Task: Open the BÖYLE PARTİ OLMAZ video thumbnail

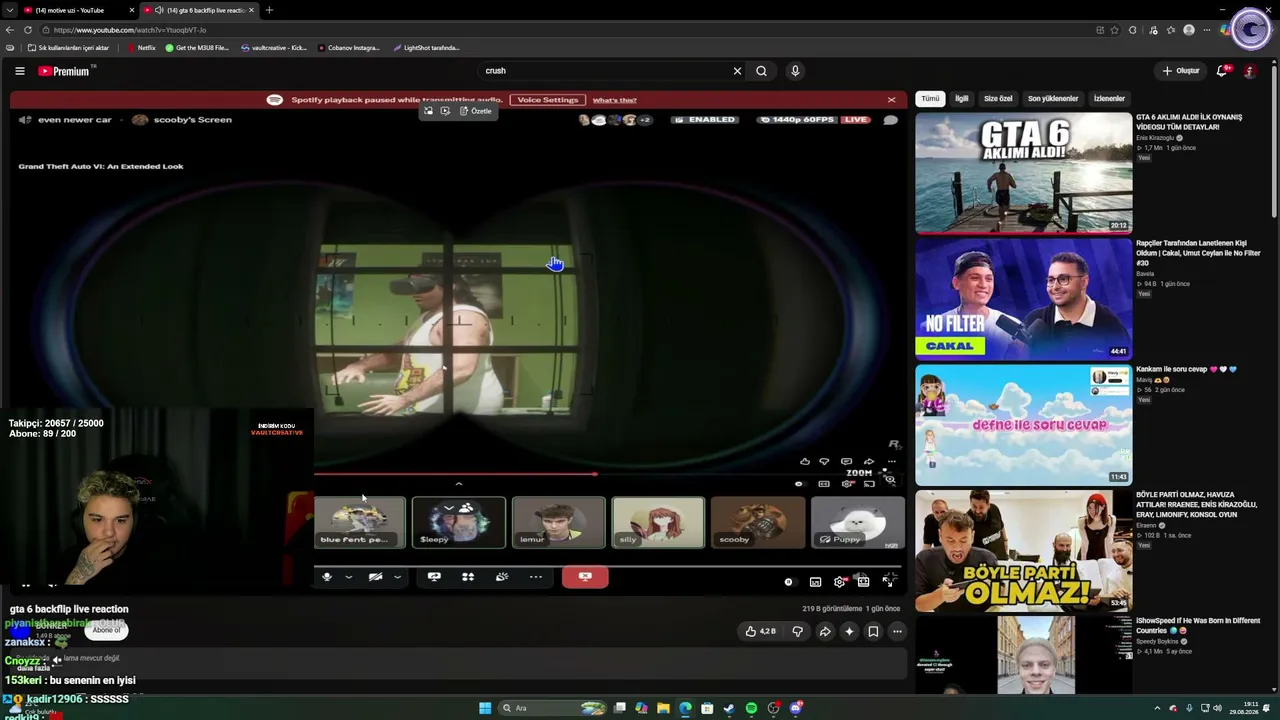Action: [1024, 551]
